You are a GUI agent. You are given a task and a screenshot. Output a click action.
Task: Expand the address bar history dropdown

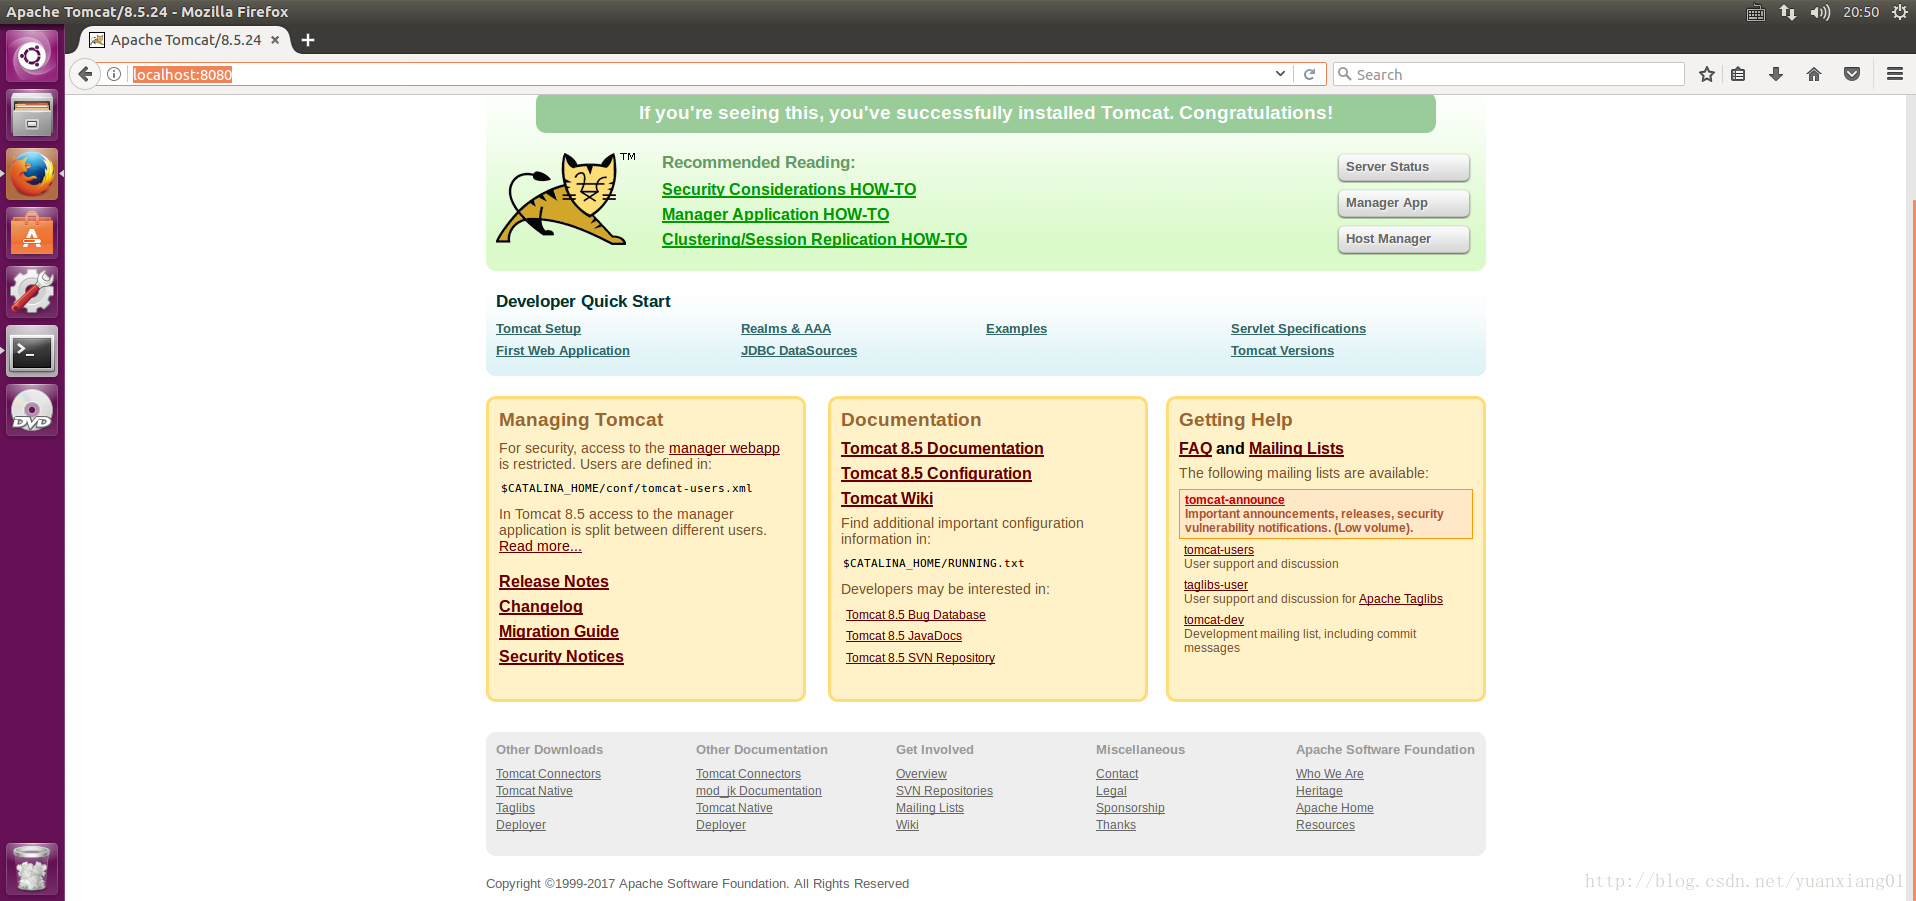click(1280, 74)
